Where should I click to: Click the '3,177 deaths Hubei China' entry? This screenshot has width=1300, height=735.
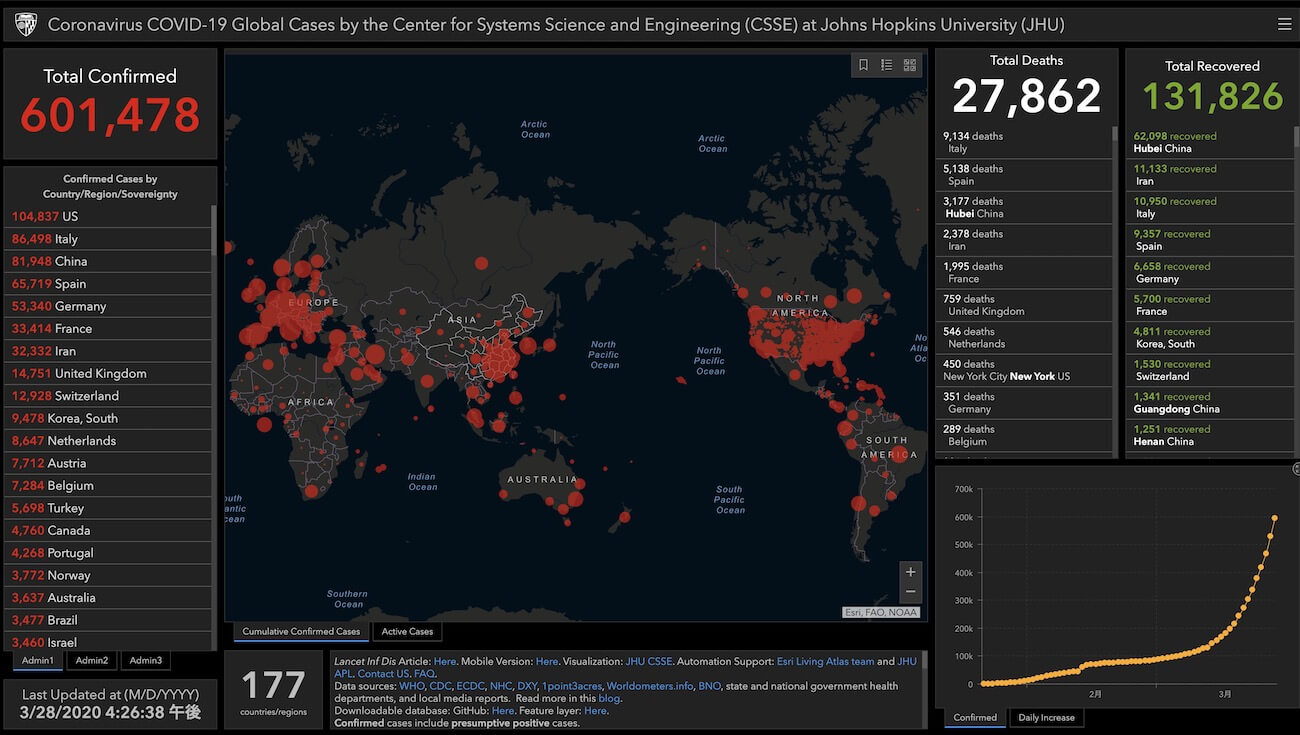click(1026, 207)
